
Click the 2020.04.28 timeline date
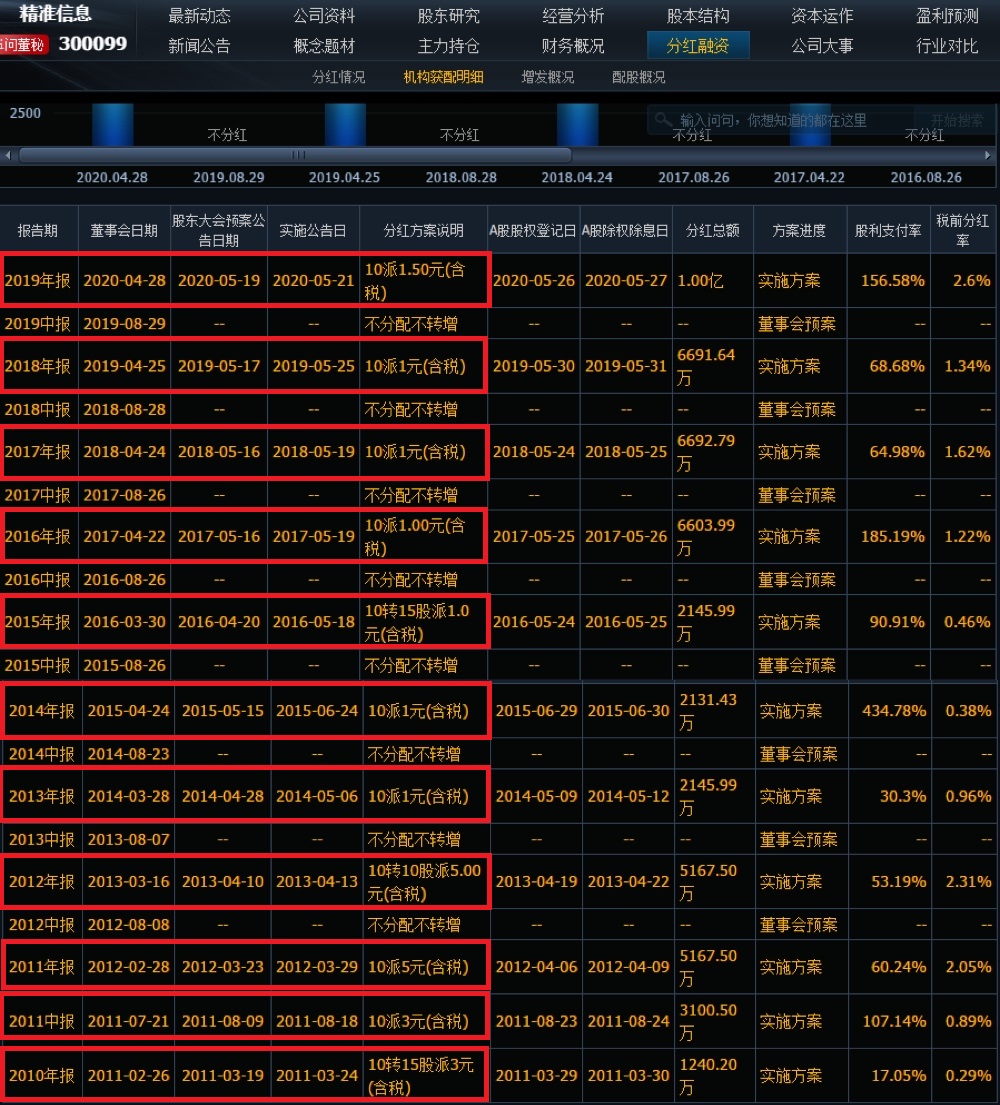point(112,177)
